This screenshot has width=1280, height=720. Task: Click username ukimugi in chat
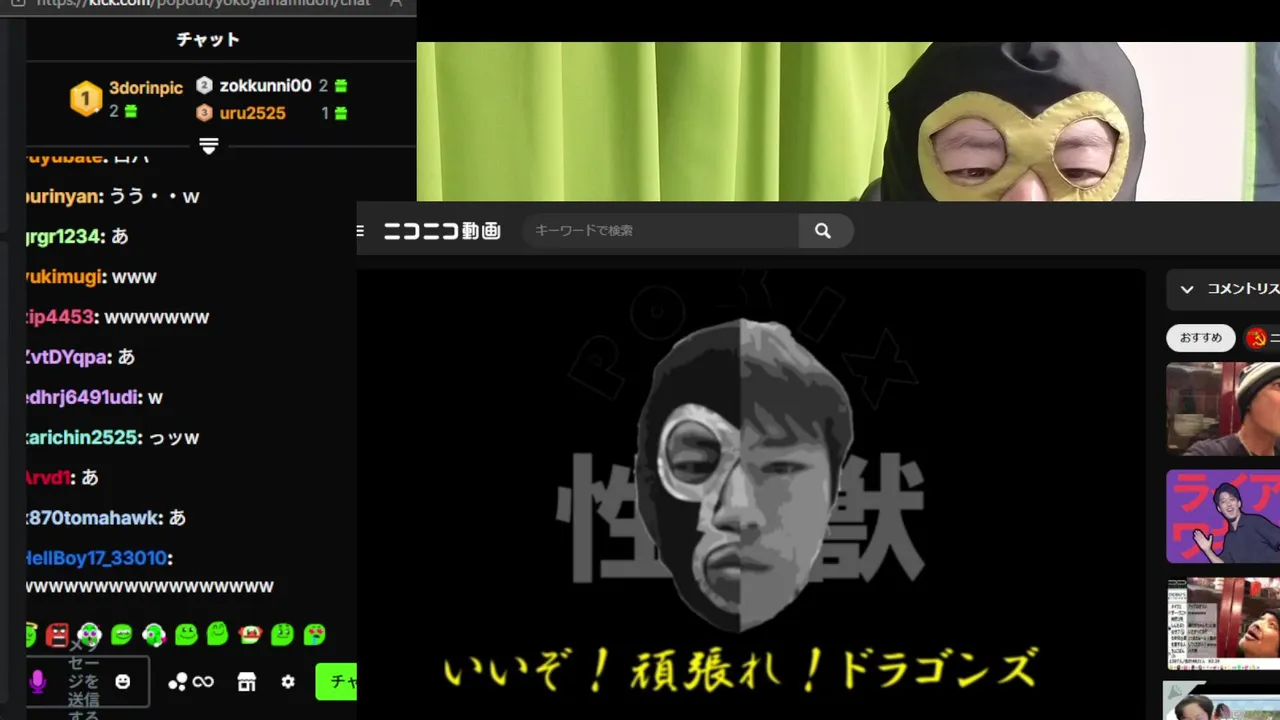pyautogui.click(x=65, y=277)
